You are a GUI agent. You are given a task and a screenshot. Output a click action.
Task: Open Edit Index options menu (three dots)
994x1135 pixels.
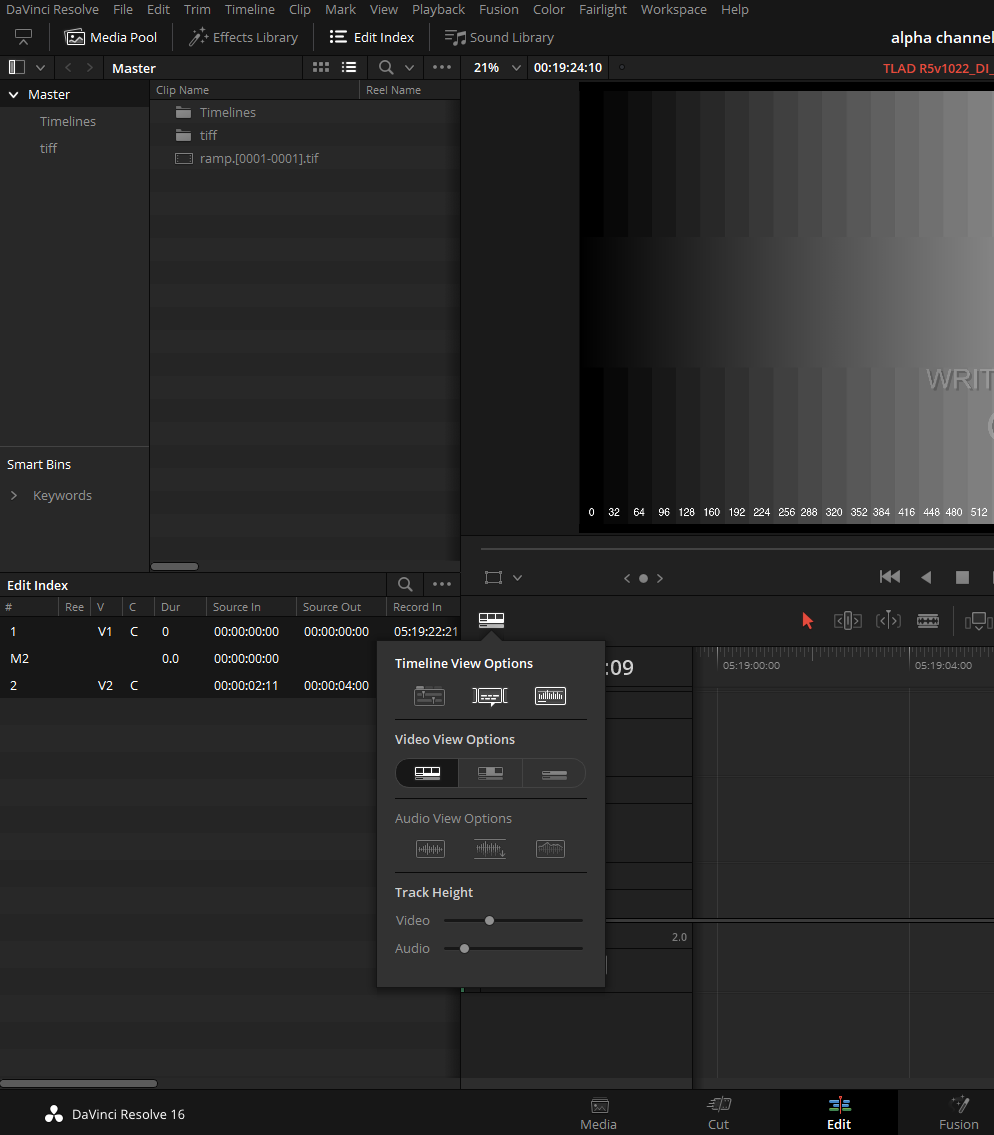coord(442,584)
